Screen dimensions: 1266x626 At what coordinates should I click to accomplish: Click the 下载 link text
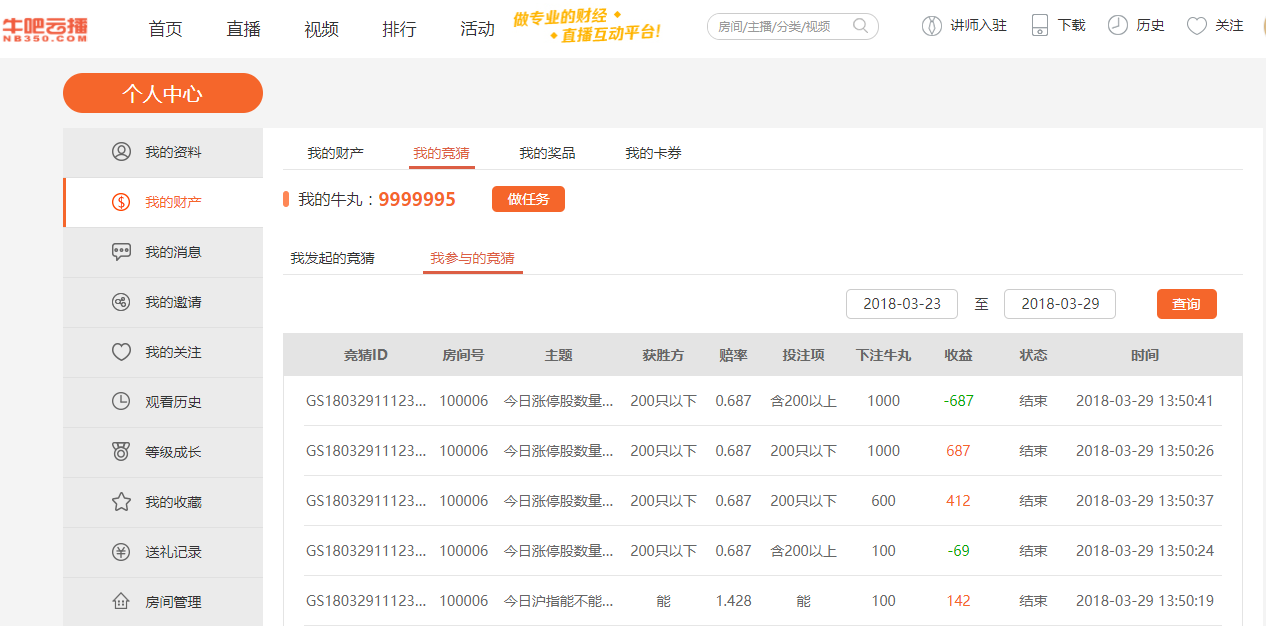click(x=1071, y=26)
